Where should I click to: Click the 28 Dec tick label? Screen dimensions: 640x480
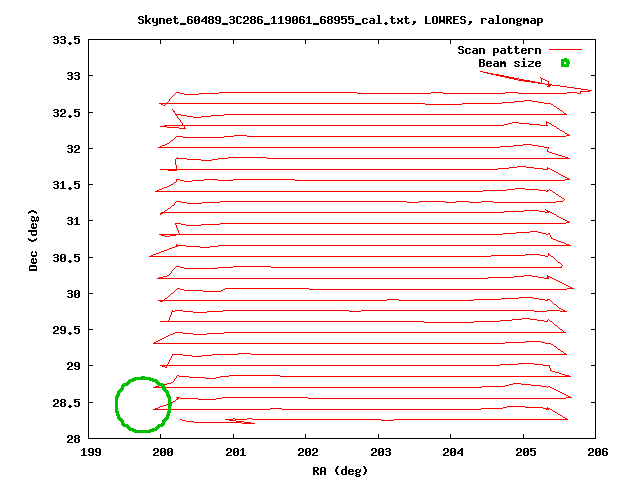[73, 439]
